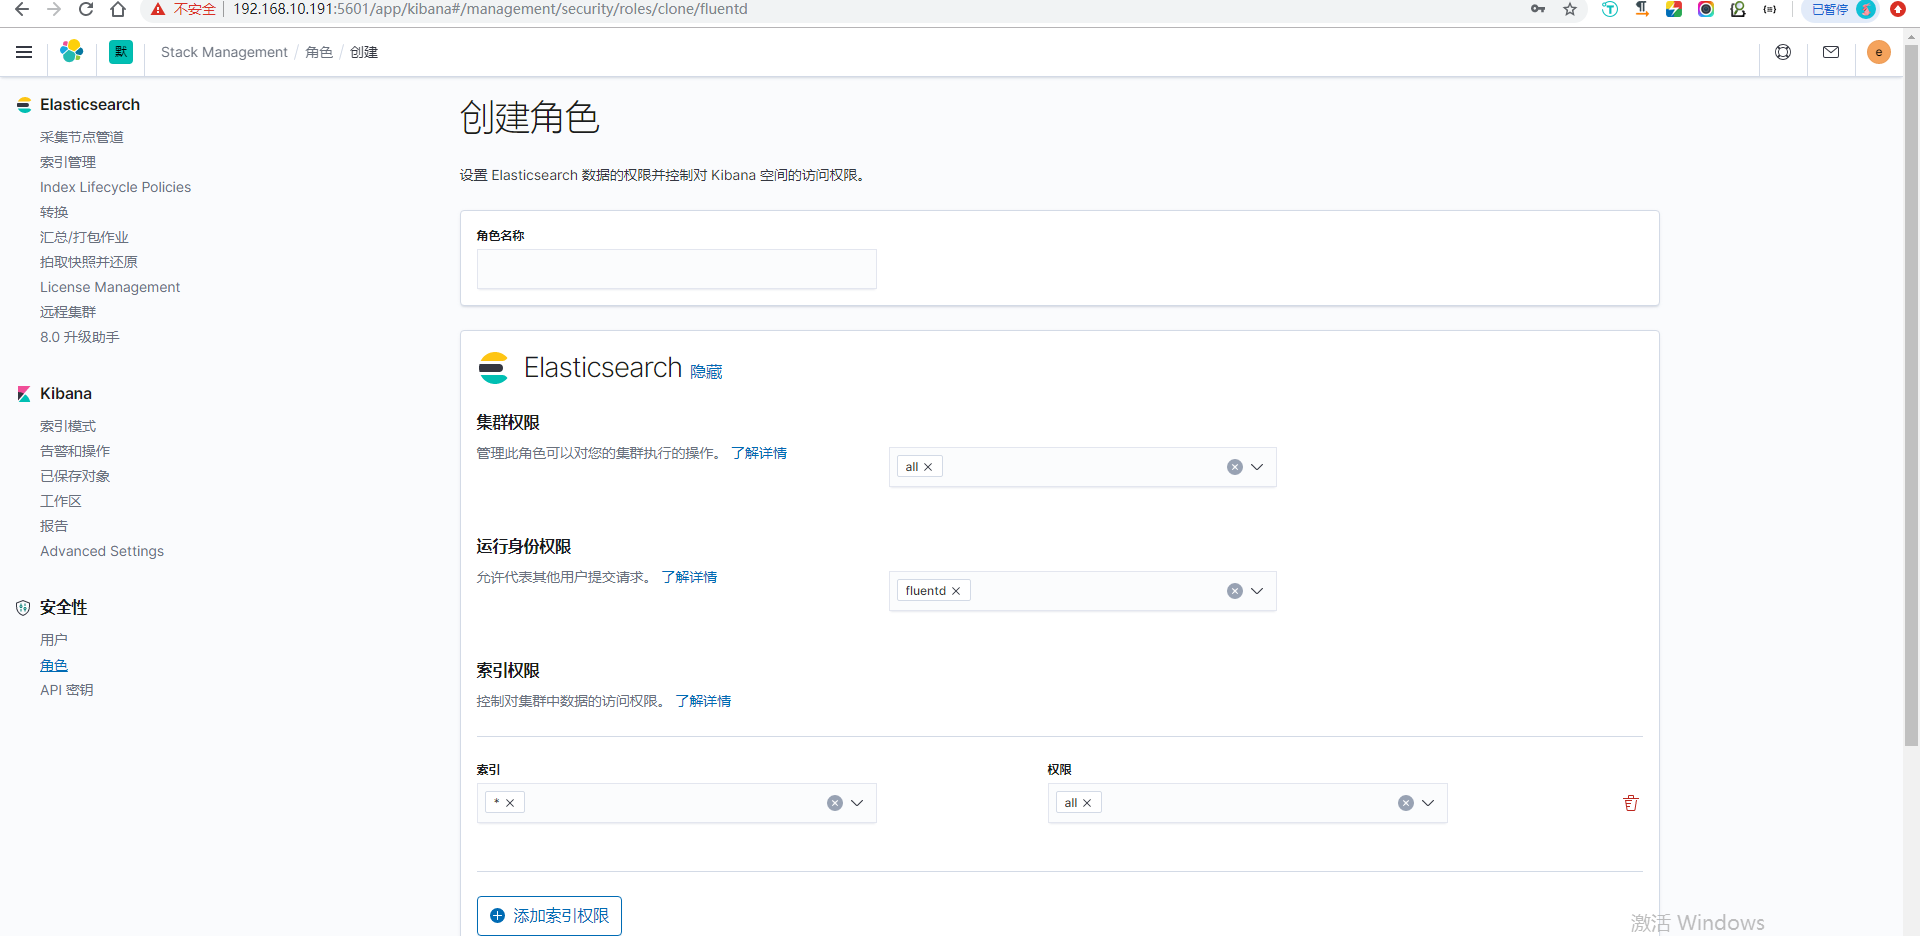
Task: Expand the run-as privileges dropdown
Action: pyautogui.click(x=1258, y=591)
